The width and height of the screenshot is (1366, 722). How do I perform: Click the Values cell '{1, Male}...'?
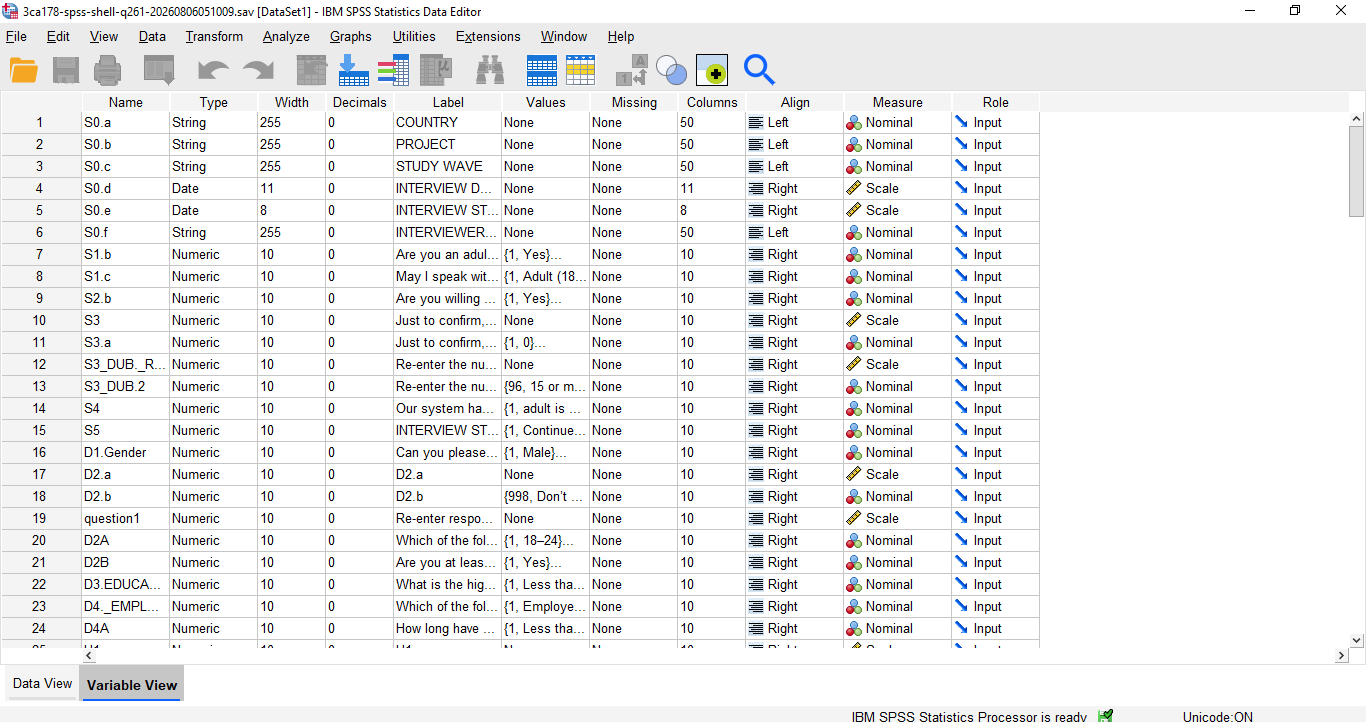(546, 452)
